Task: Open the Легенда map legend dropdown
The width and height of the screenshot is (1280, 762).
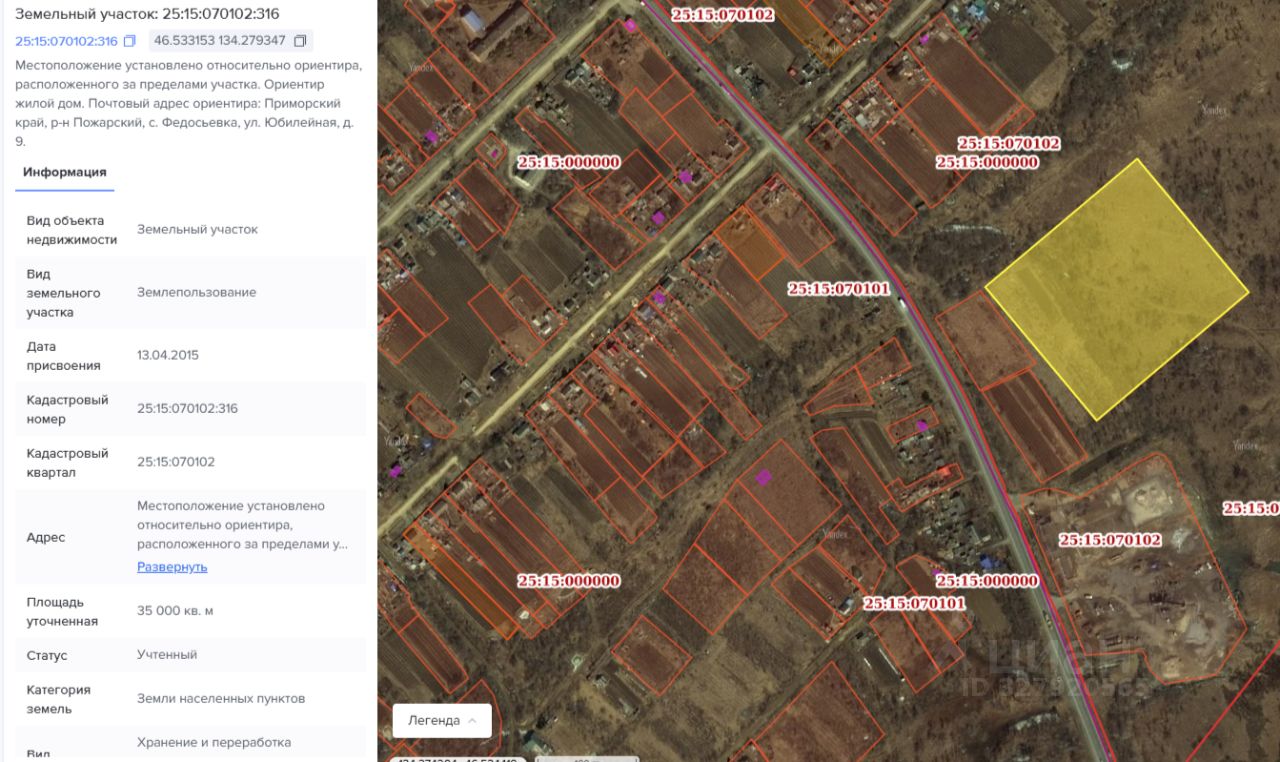Action: (442, 720)
